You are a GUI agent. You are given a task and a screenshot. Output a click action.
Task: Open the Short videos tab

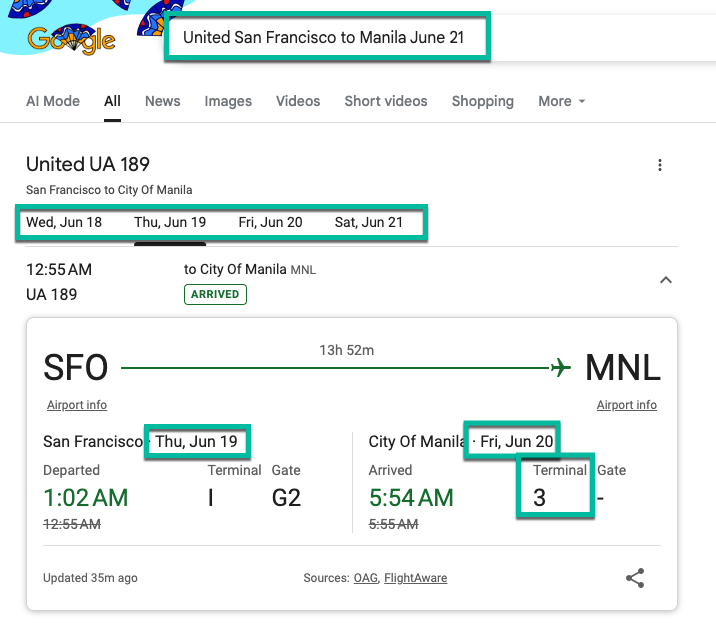386,101
